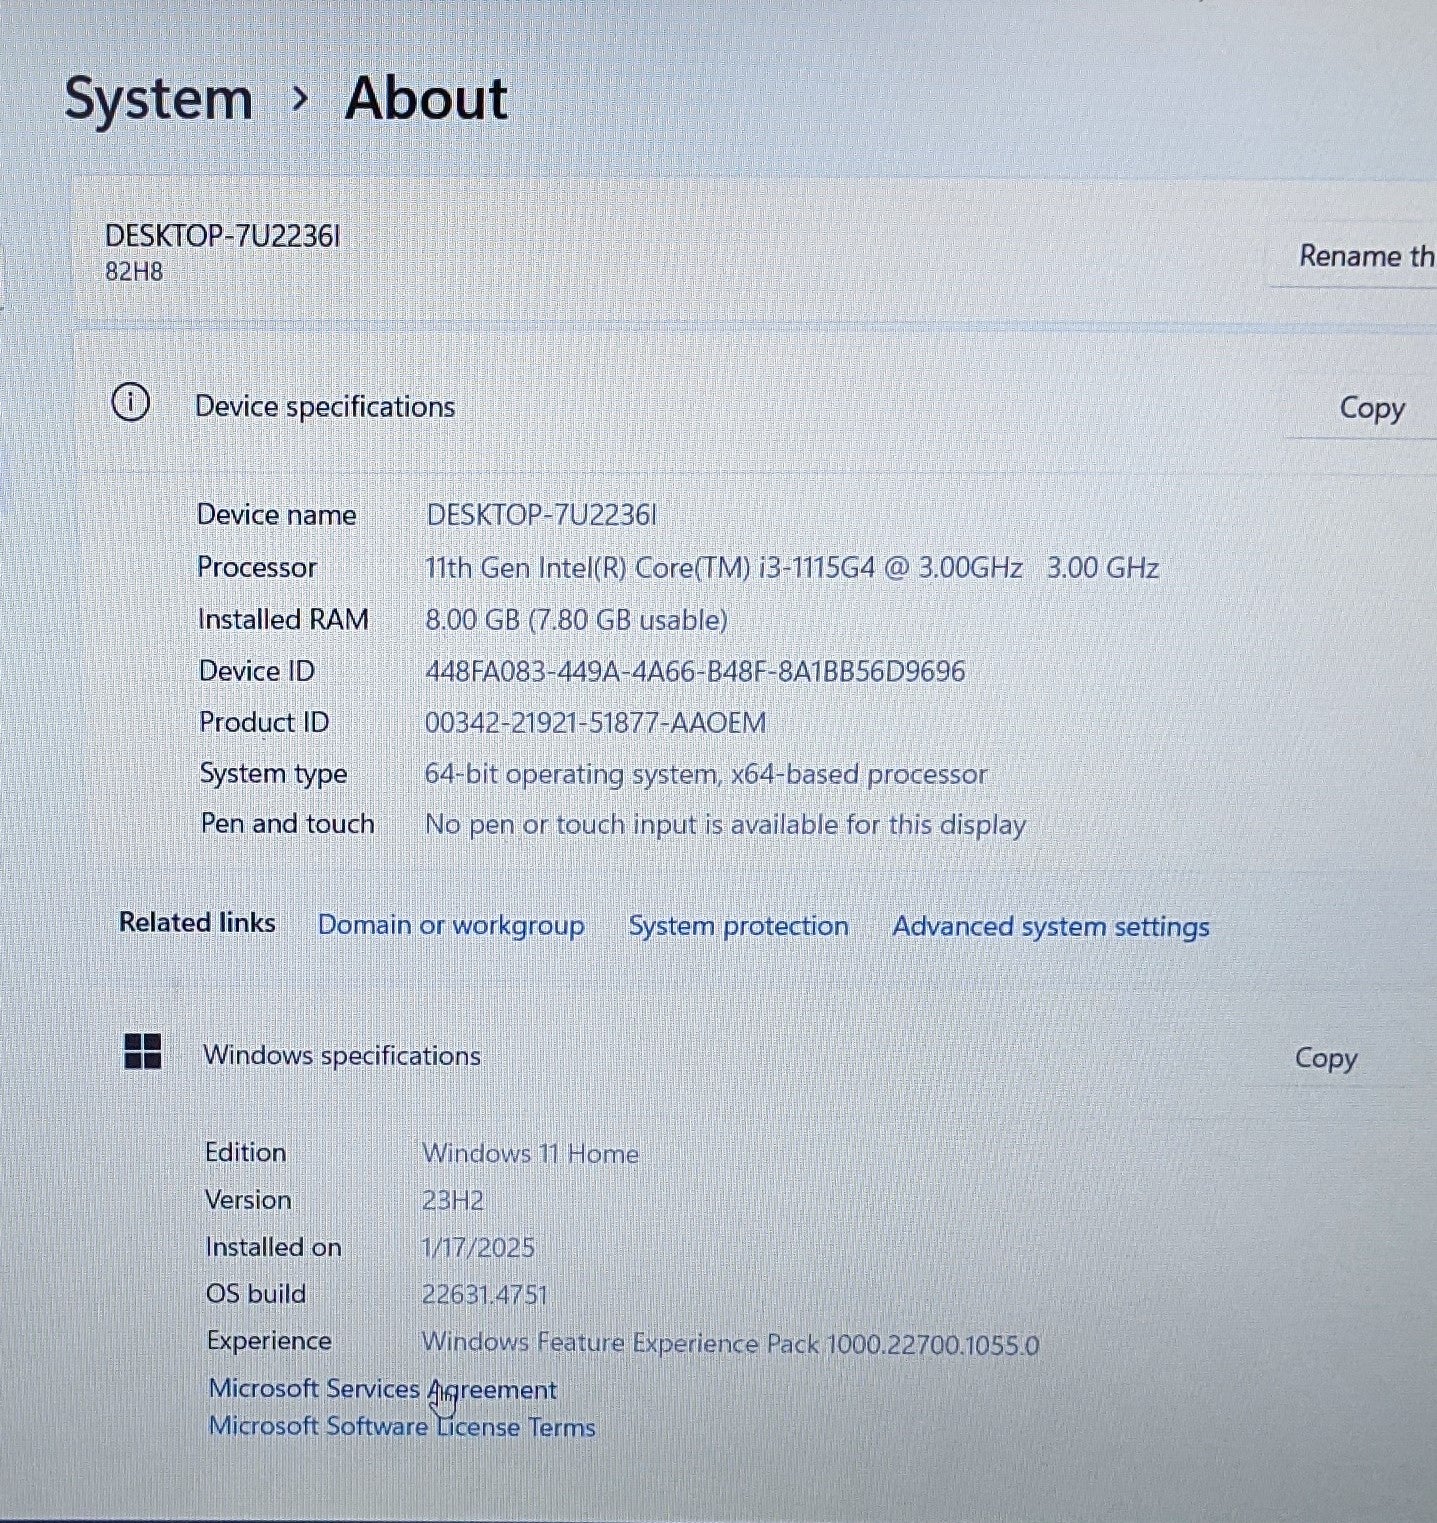The height and width of the screenshot is (1523, 1437).
Task: Open Microsoft Software License Terms link
Action: pos(402,1426)
